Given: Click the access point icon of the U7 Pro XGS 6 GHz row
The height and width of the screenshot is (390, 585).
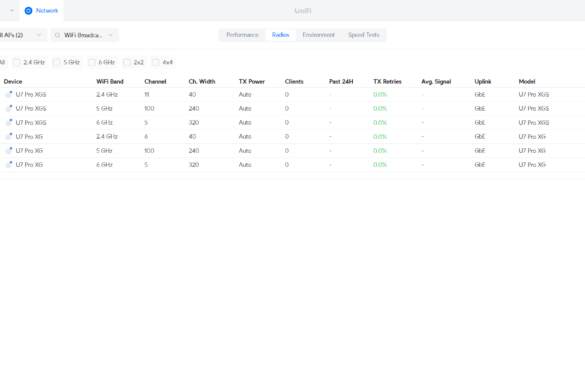Looking at the screenshot, I should pyautogui.click(x=9, y=122).
